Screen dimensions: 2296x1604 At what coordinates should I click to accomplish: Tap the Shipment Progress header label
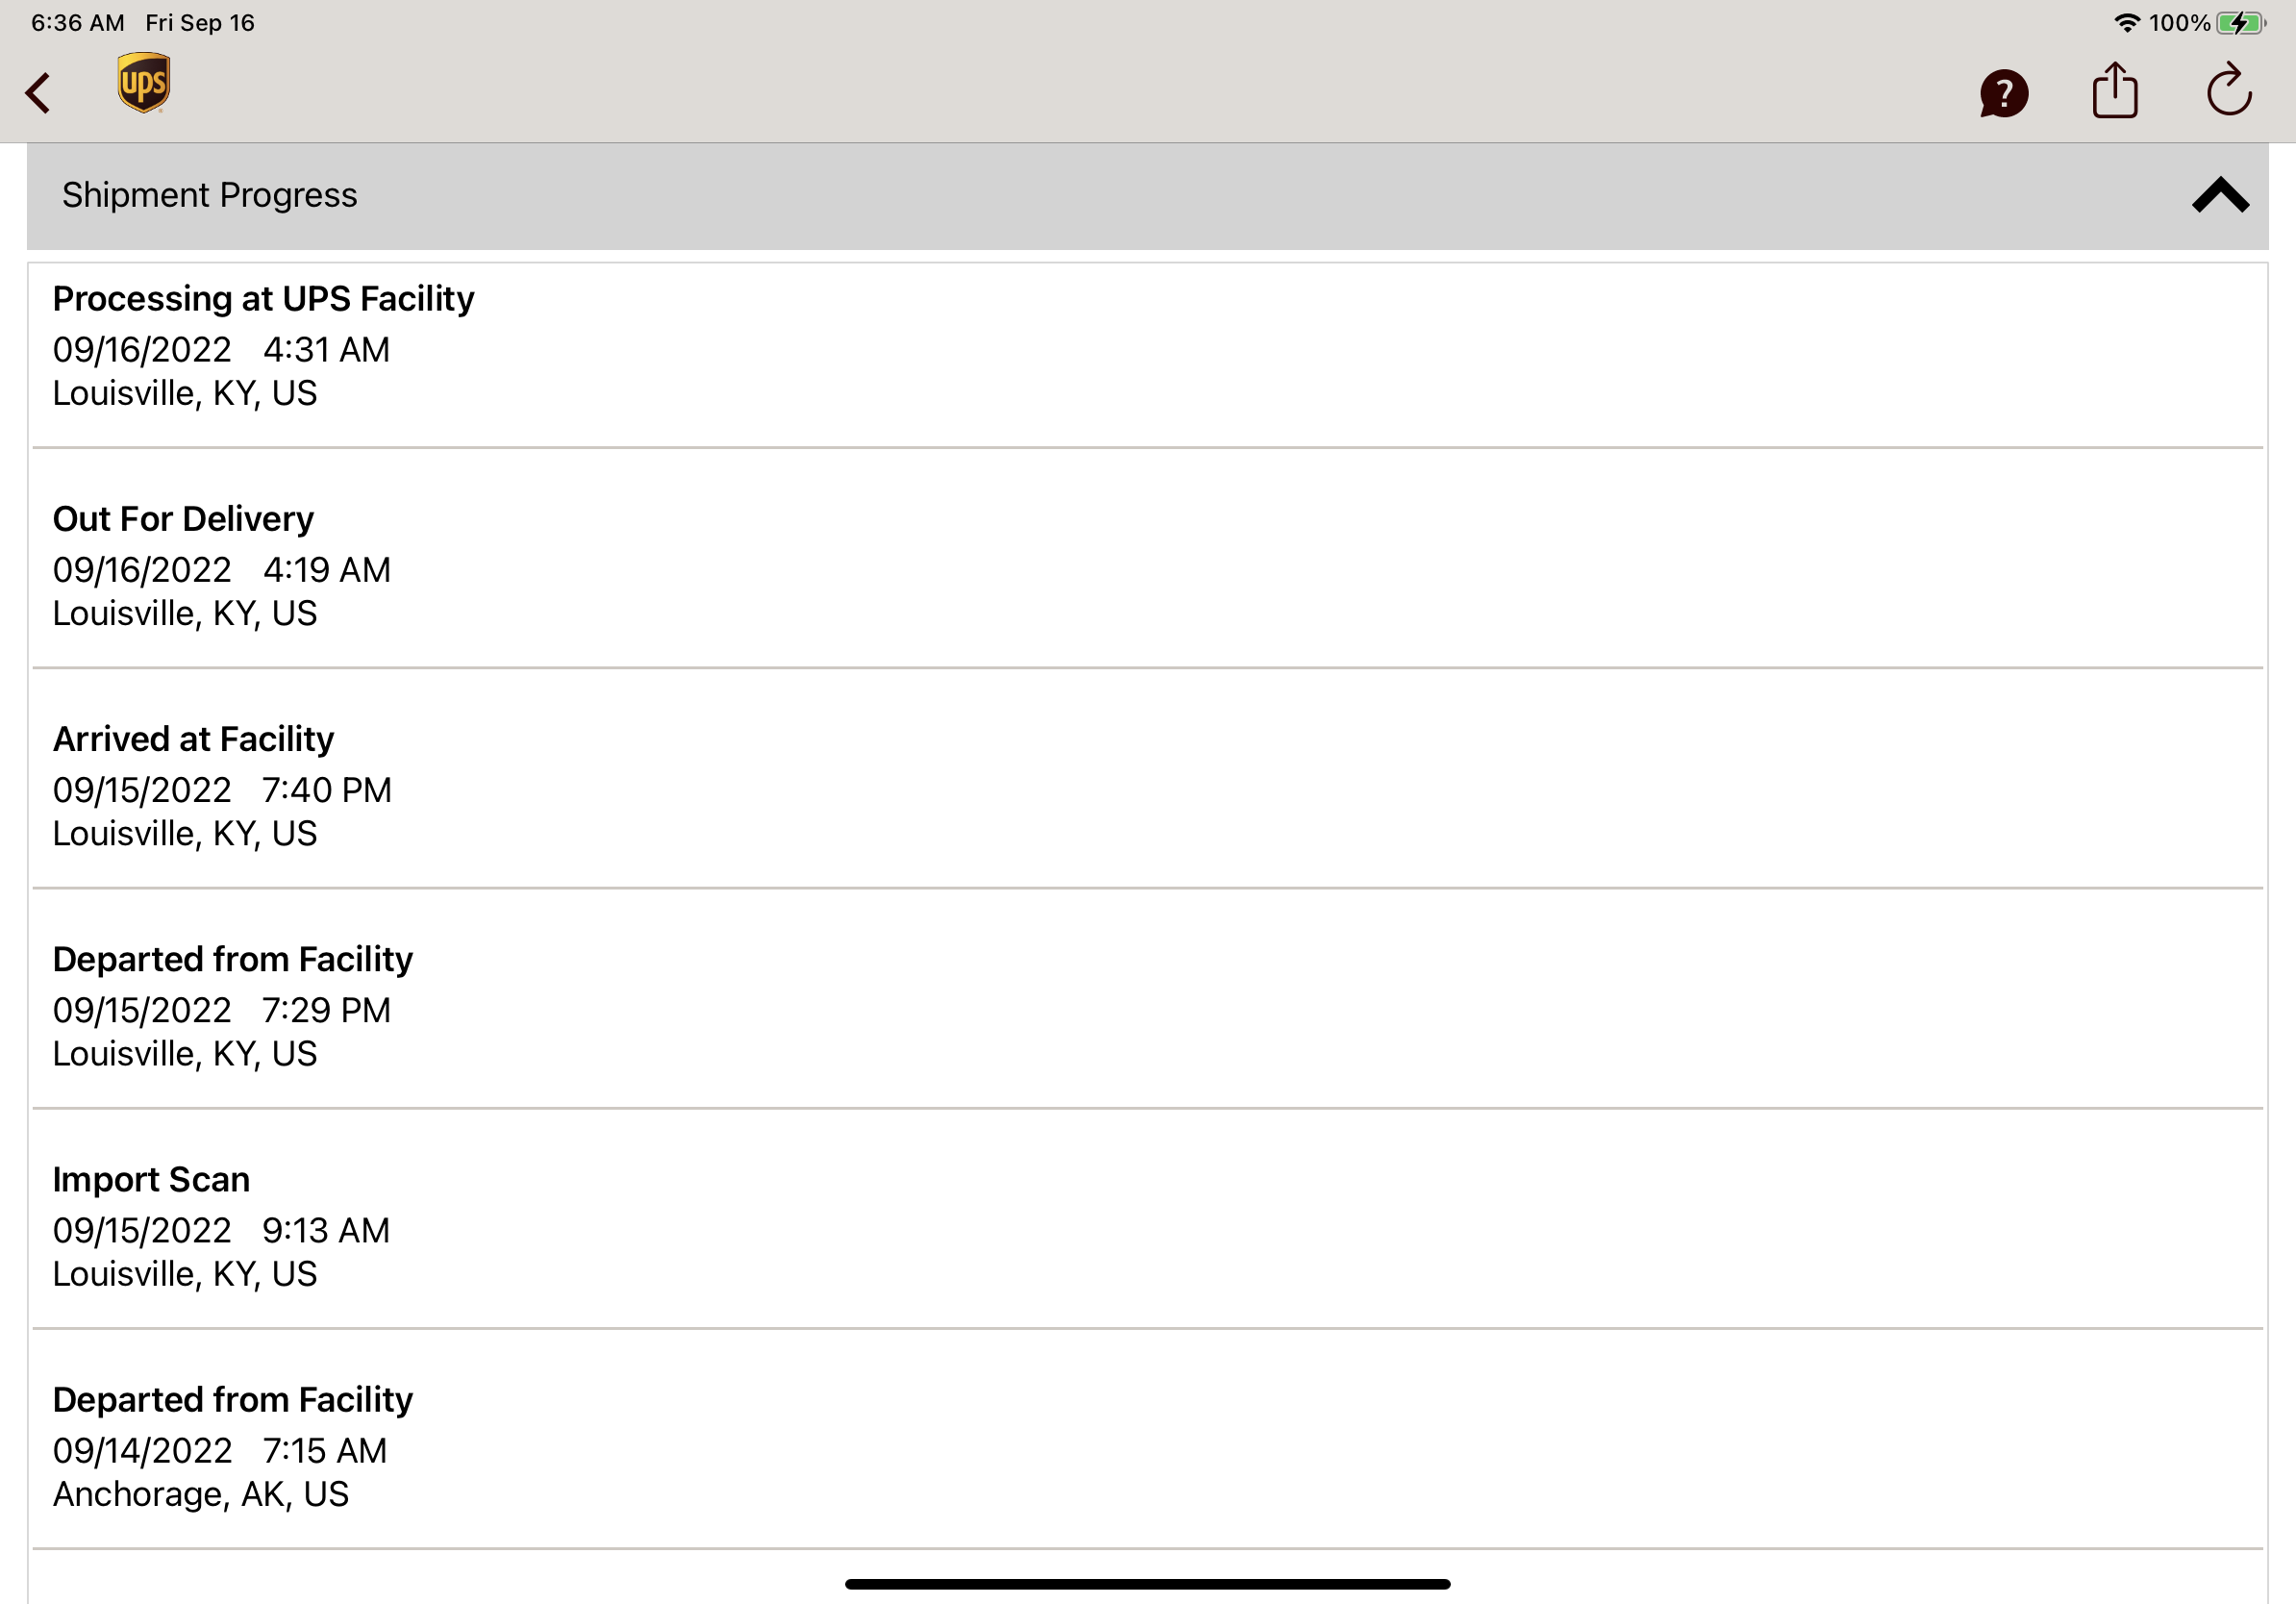point(209,195)
